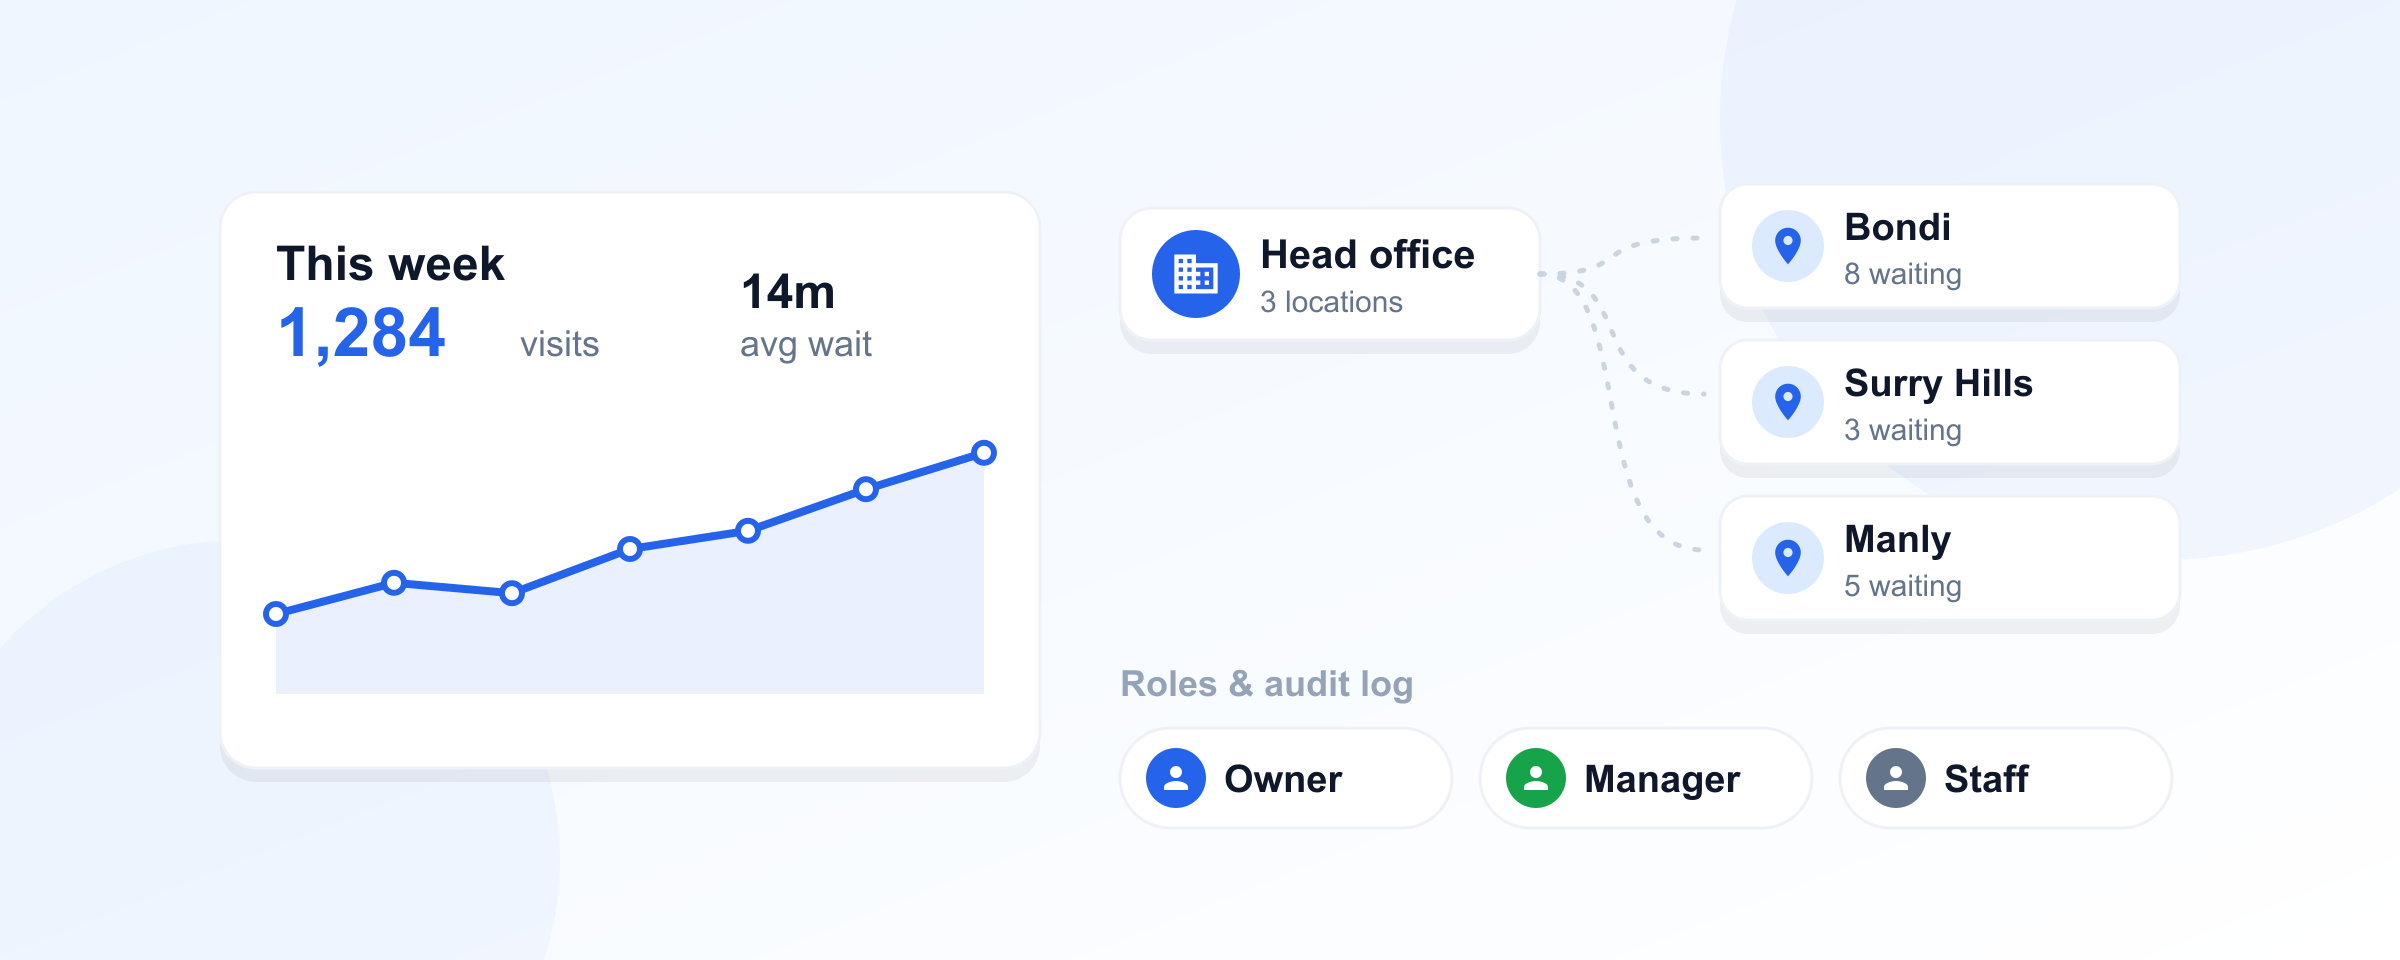Open the Head office card
Image resolution: width=2400 pixels, height=960 pixels.
point(1330,274)
